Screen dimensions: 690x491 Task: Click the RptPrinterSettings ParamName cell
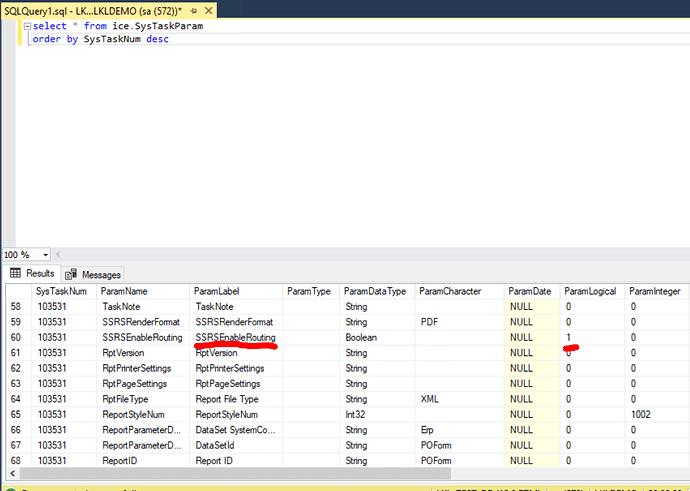(143, 368)
